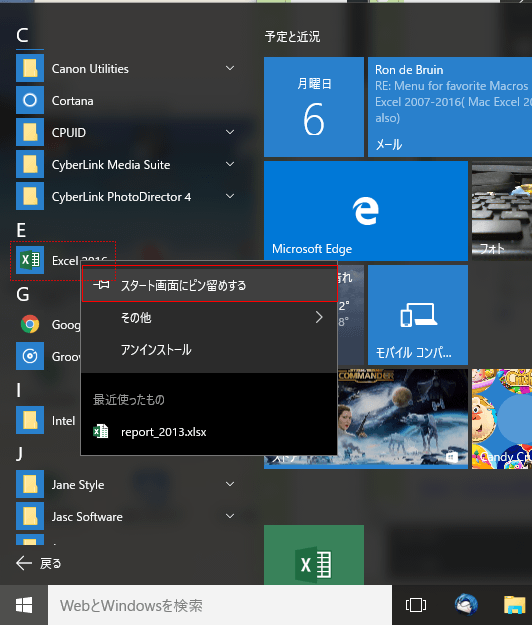Open the Candy Crush tile

[502, 419]
